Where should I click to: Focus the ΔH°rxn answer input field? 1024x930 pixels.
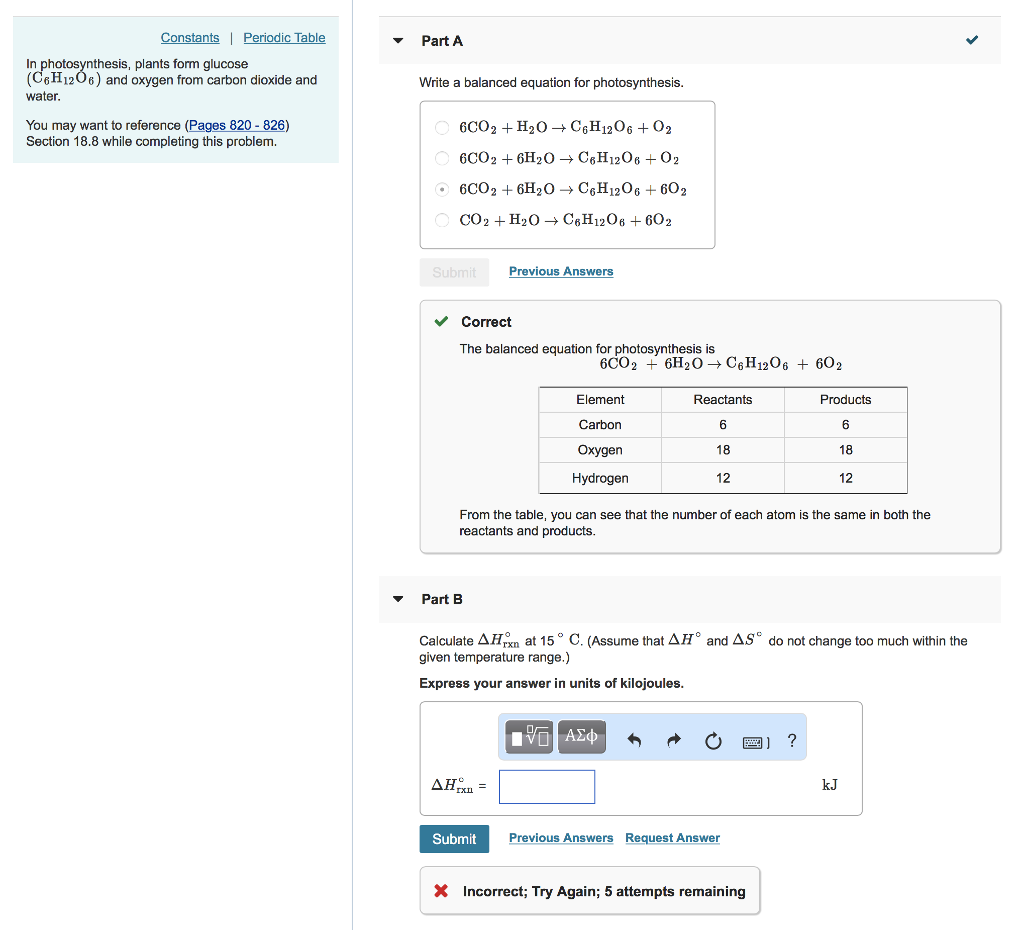tap(547, 787)
